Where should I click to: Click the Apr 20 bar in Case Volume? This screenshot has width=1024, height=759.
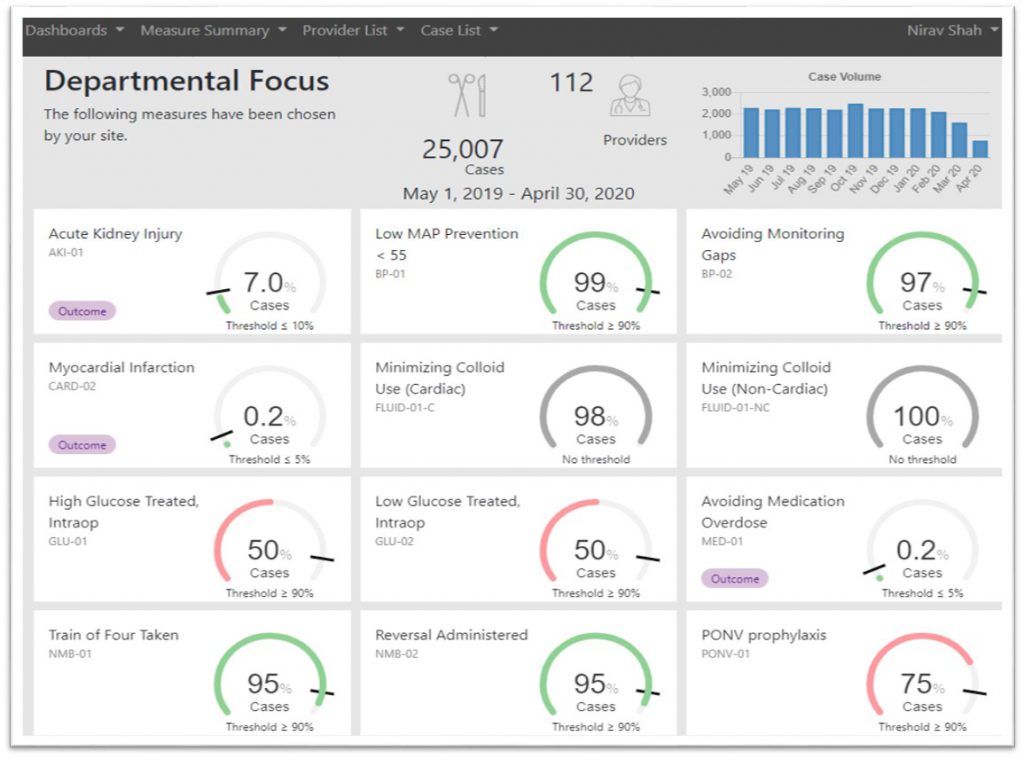[980, 148]
